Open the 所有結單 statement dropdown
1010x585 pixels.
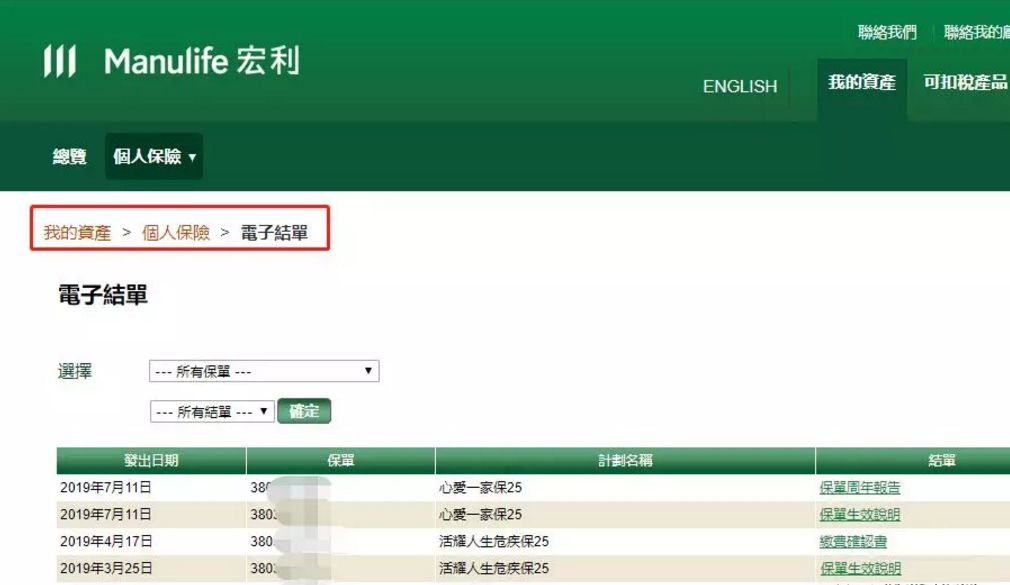tap(212, 411)
